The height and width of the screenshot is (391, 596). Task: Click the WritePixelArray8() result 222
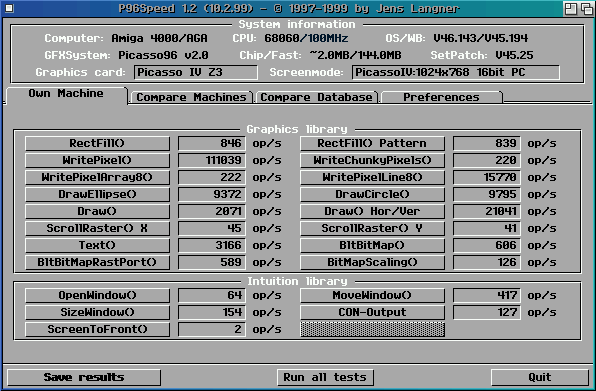[x=212, y=177]
